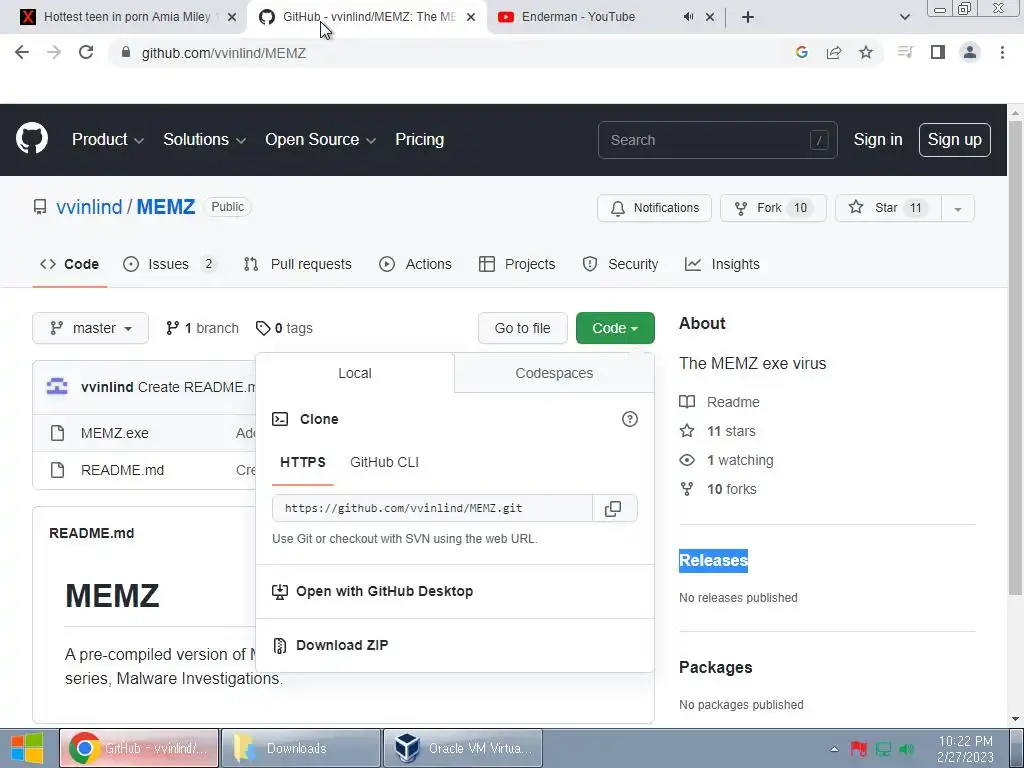Click the GitHub octocat logo

point(31,138)
